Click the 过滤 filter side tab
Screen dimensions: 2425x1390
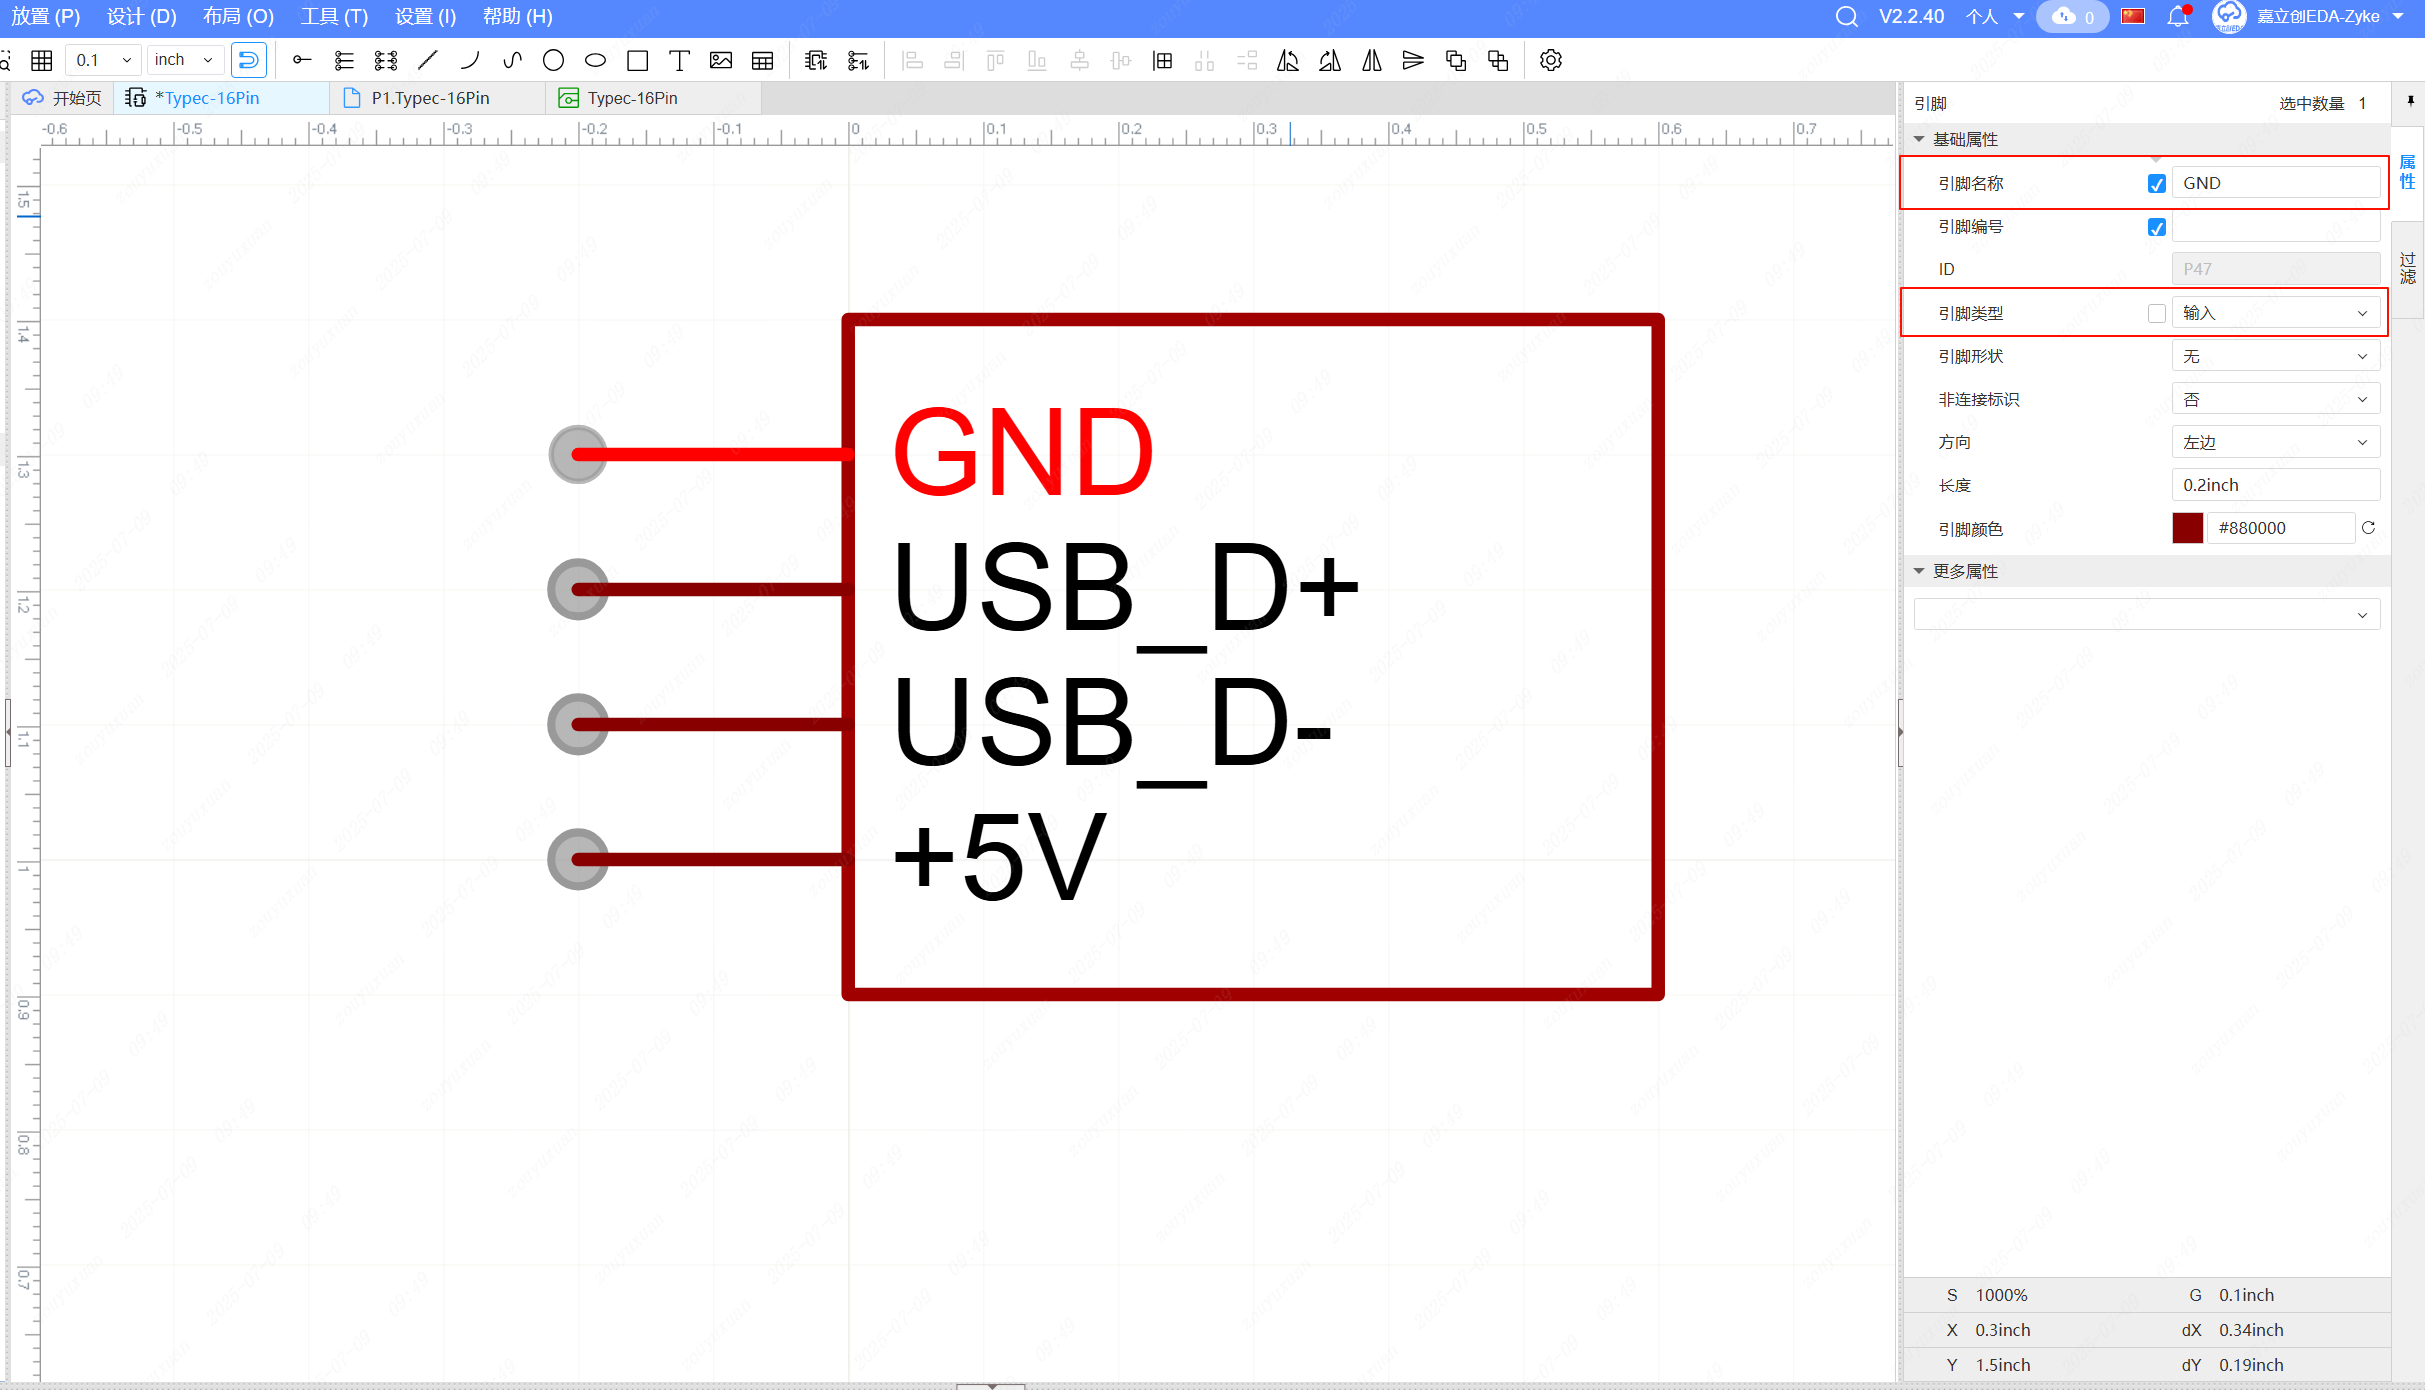click(2408, 268)
